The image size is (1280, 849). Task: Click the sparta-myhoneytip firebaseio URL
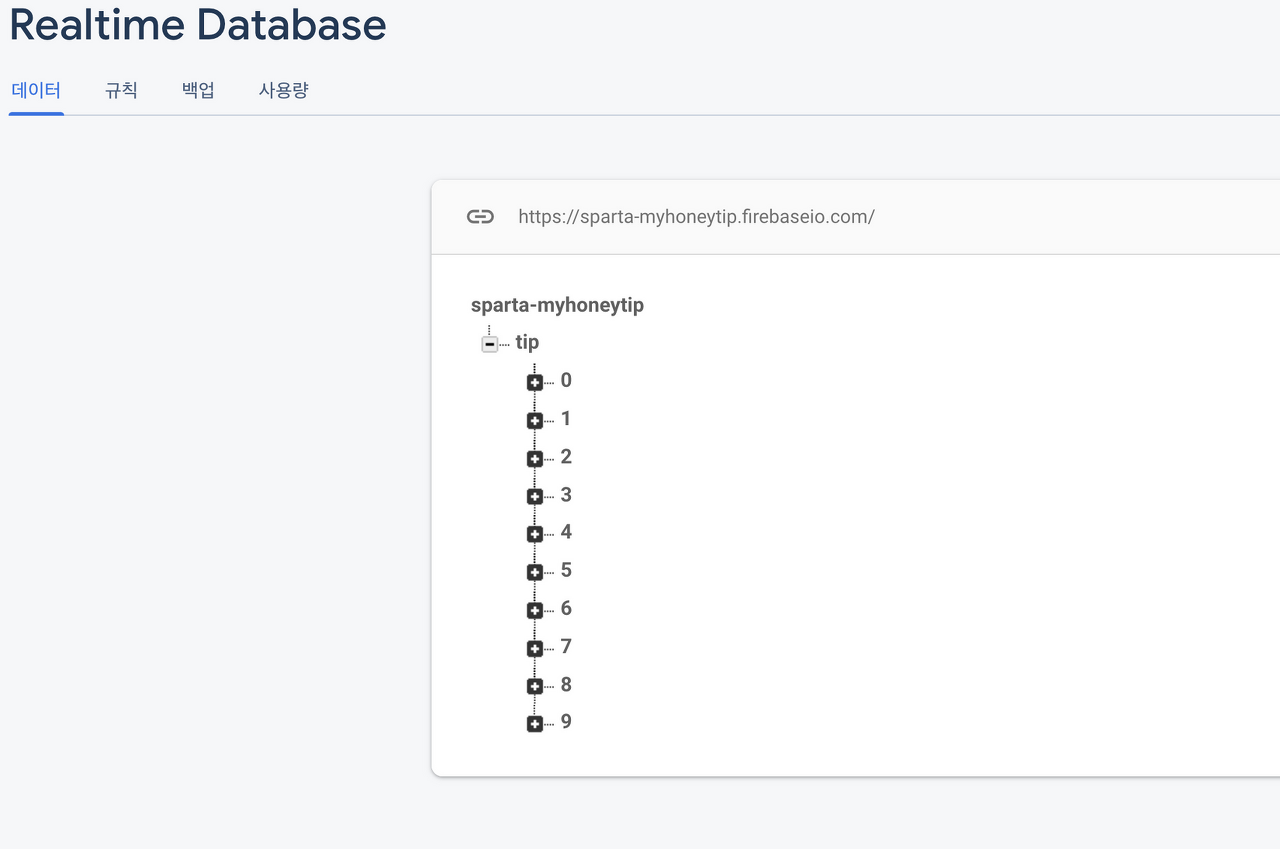pos(696,217)
